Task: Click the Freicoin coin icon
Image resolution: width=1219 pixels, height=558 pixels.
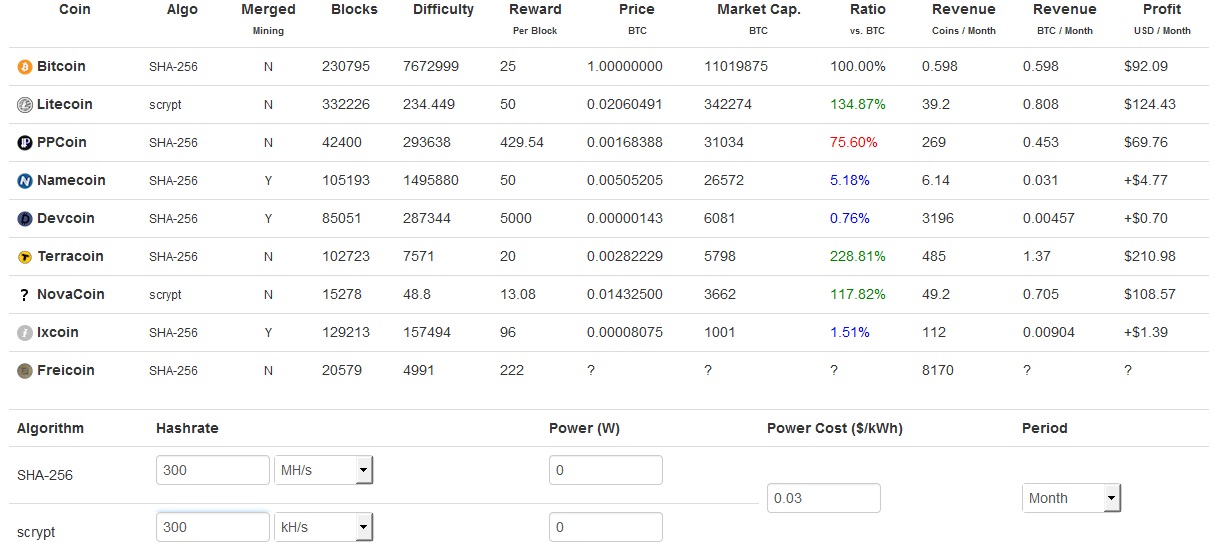Action: tap(25, 371)
